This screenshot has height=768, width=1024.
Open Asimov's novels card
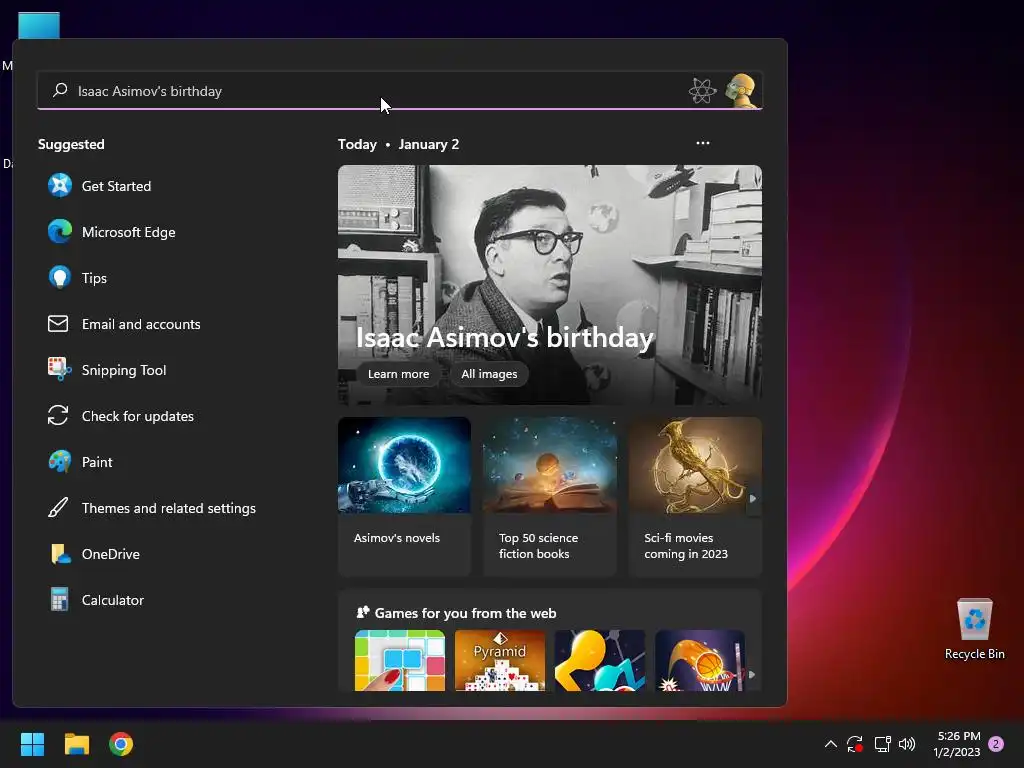pyautogui.click(x=404, y=496)
